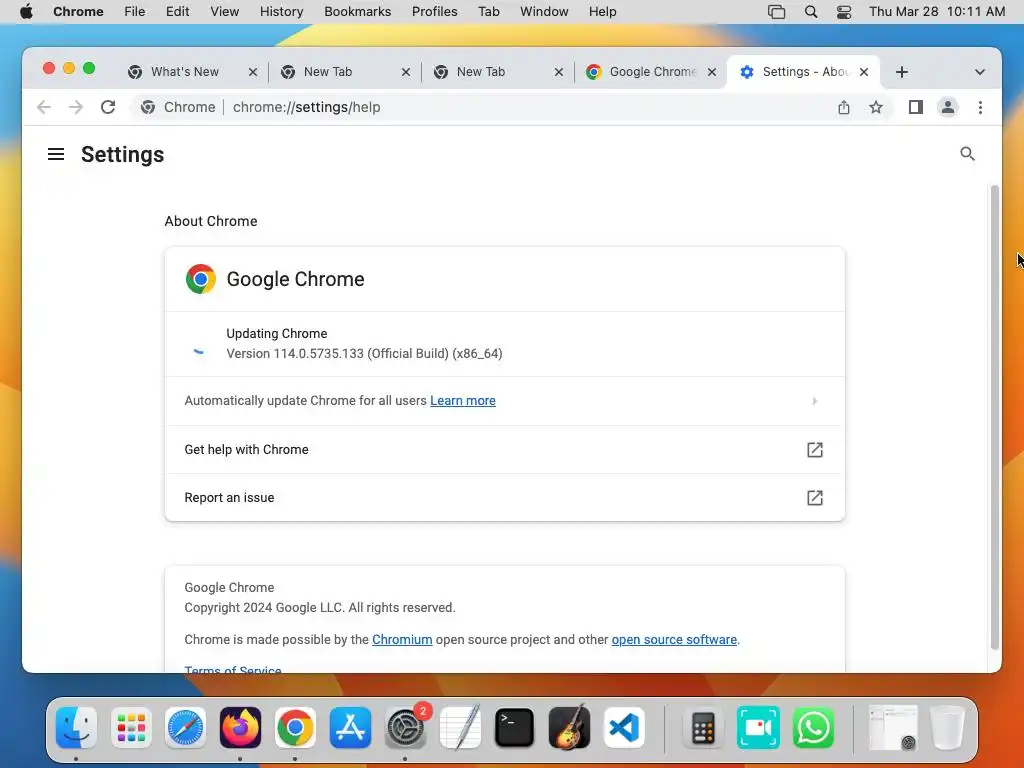Launch WhatsApp from the dock
Image resolution: width=1024 pixels, height=768 pixels.
pos(813,727)
